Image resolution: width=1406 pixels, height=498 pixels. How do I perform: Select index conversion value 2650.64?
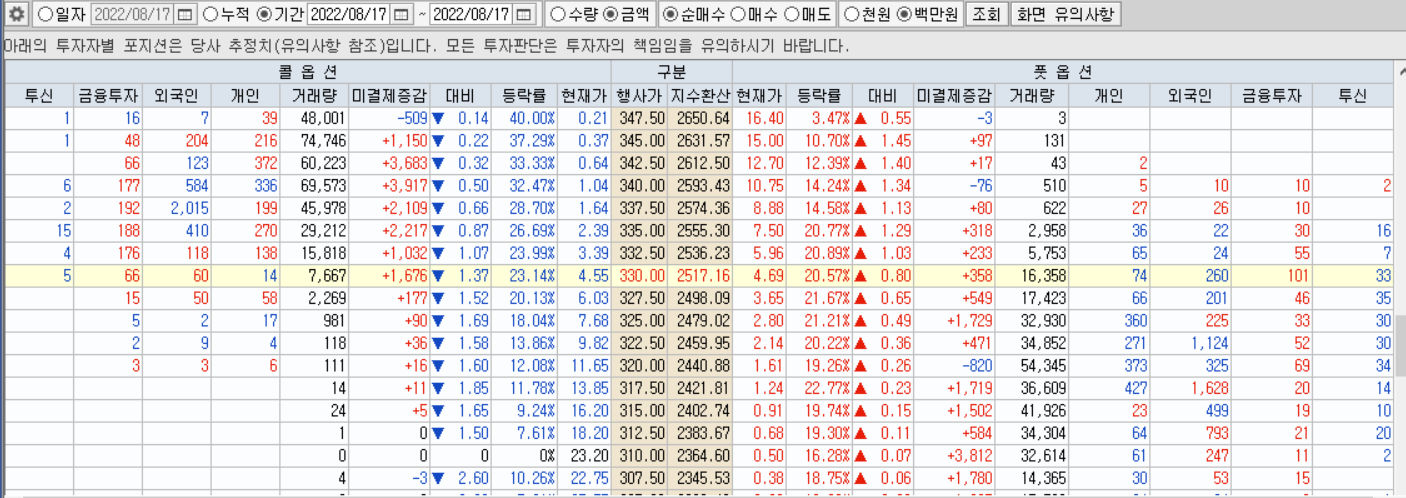pyautogui.click(x=701, y=118)
